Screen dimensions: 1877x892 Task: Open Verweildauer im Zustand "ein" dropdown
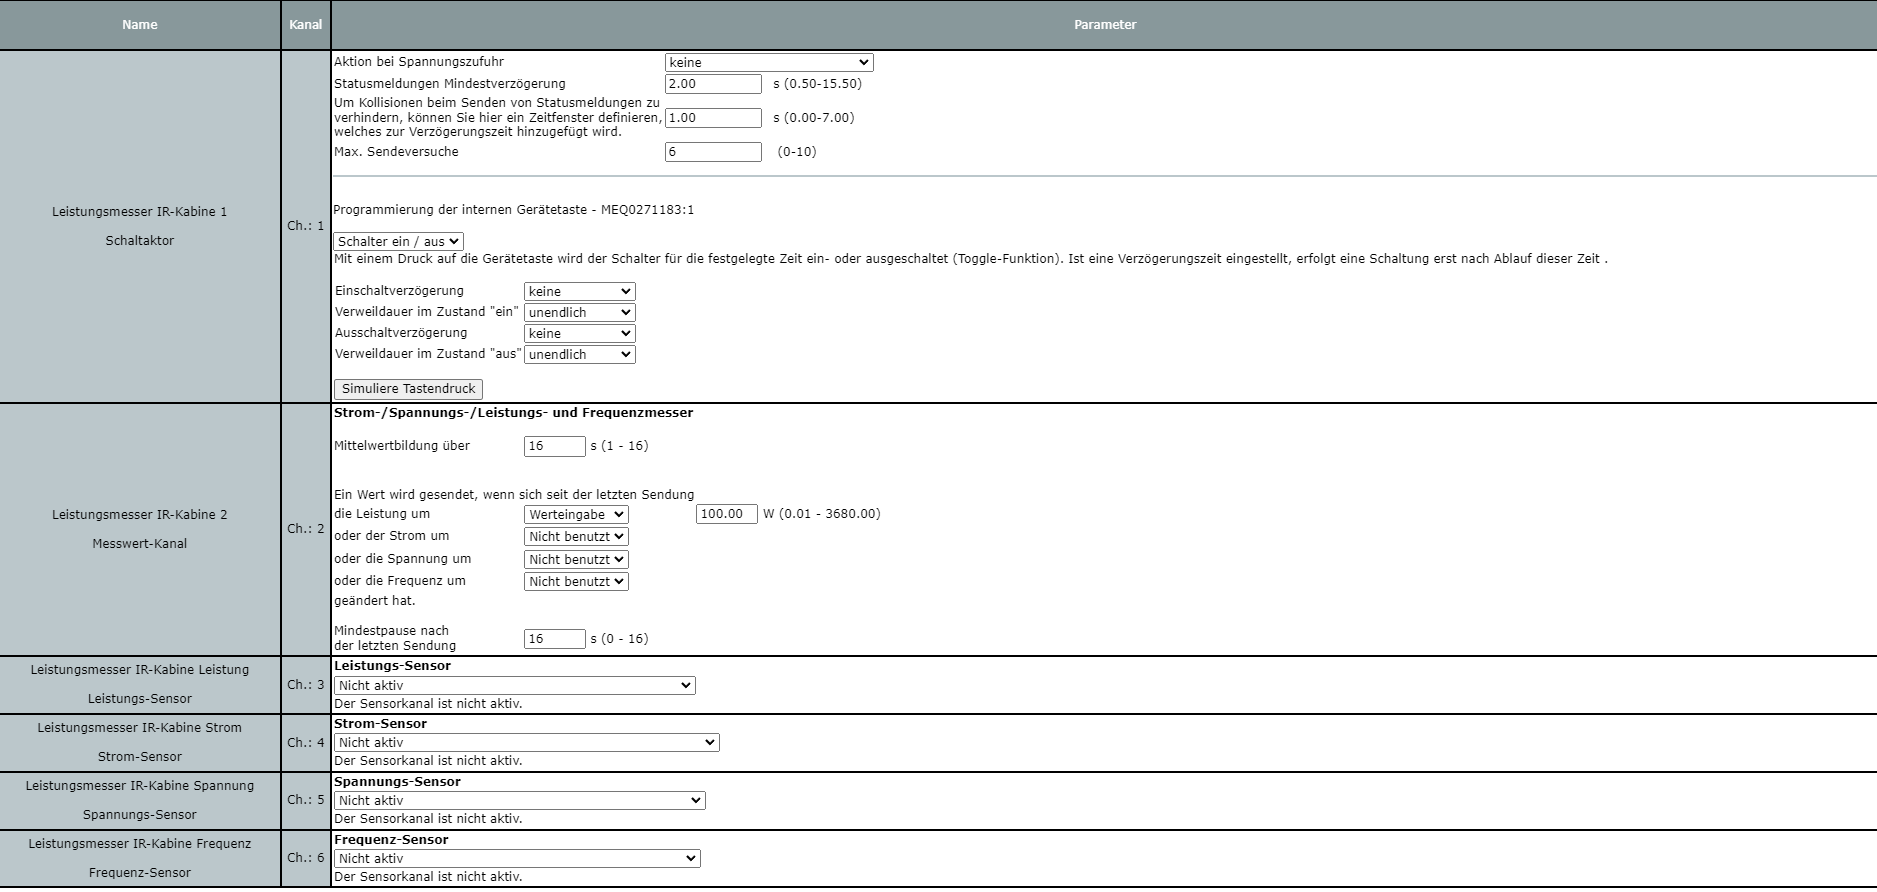[x=580, y=313]
